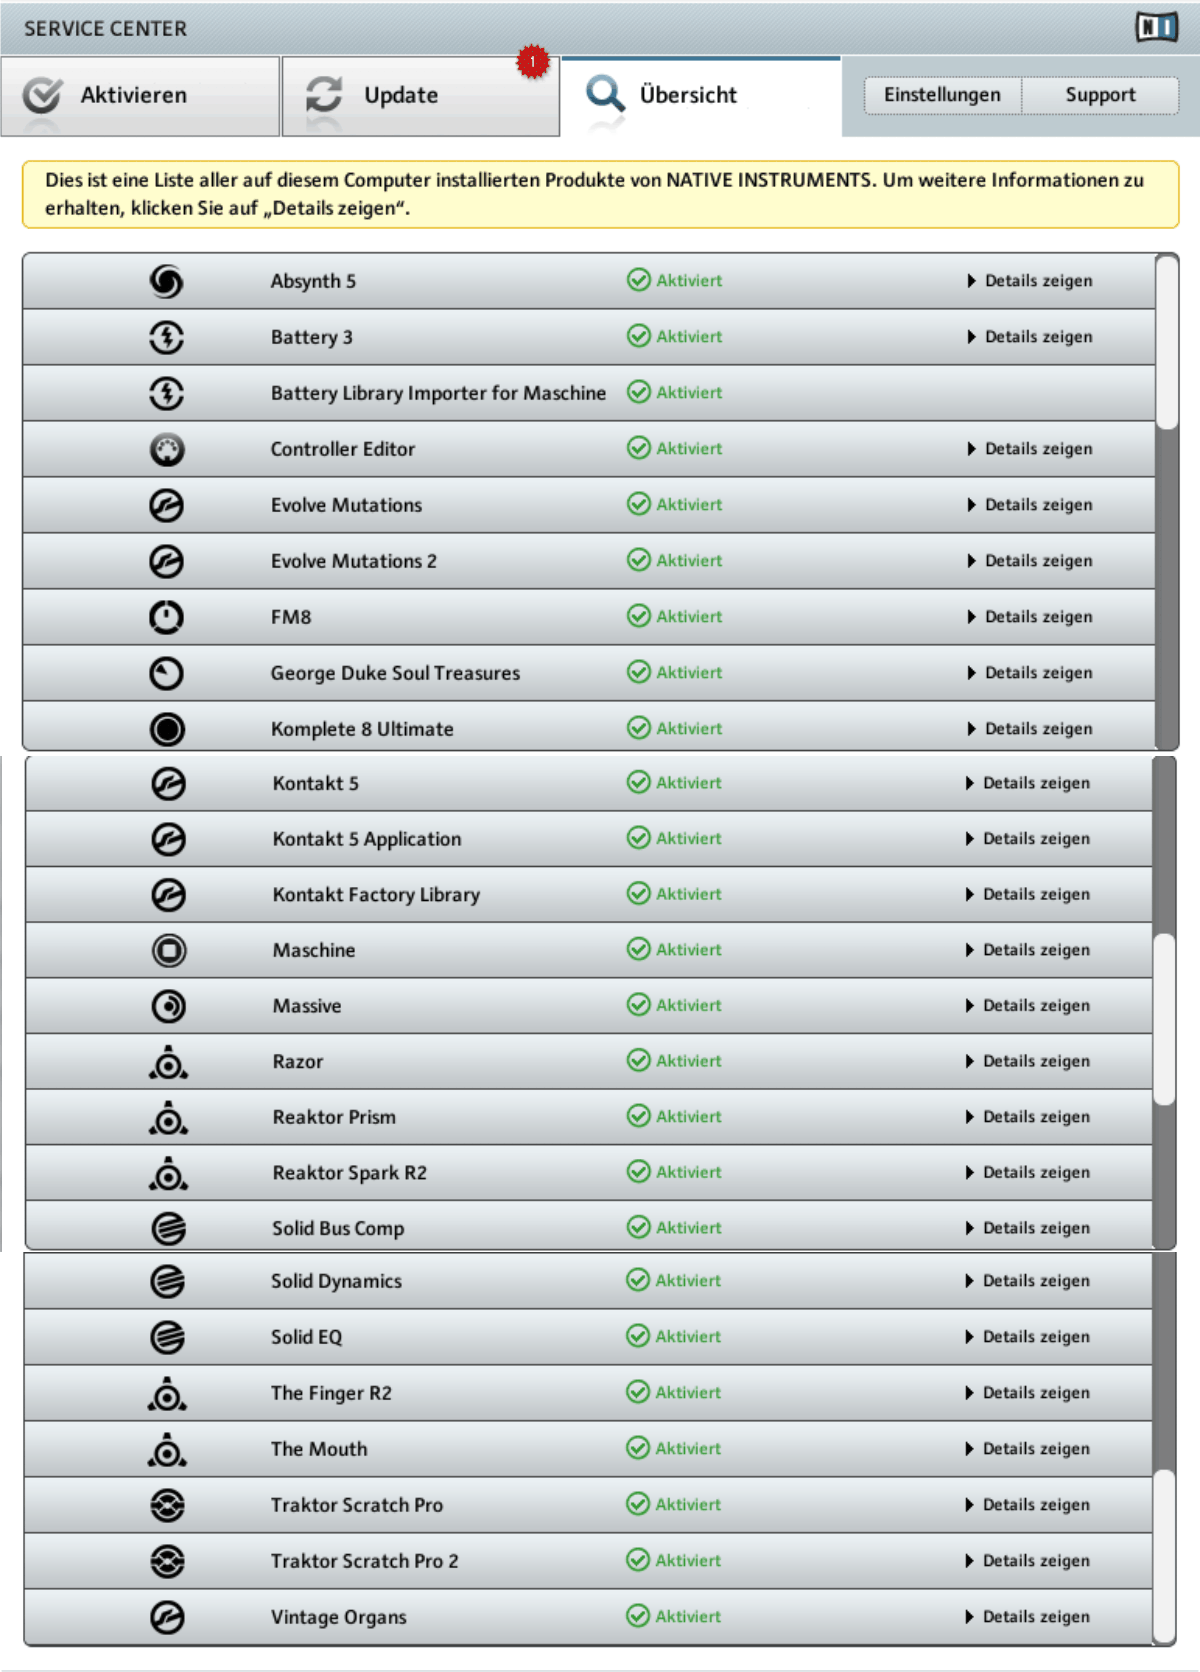Click Aktiviert checkmark for Kontakt 5

coord(638,782)
